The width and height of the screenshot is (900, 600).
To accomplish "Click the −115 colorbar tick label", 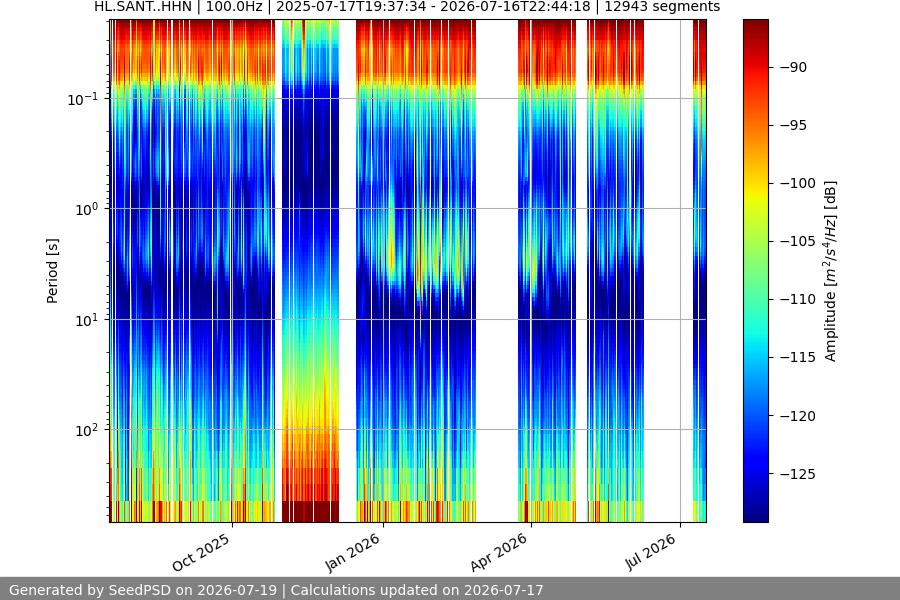I will [798, 357].
